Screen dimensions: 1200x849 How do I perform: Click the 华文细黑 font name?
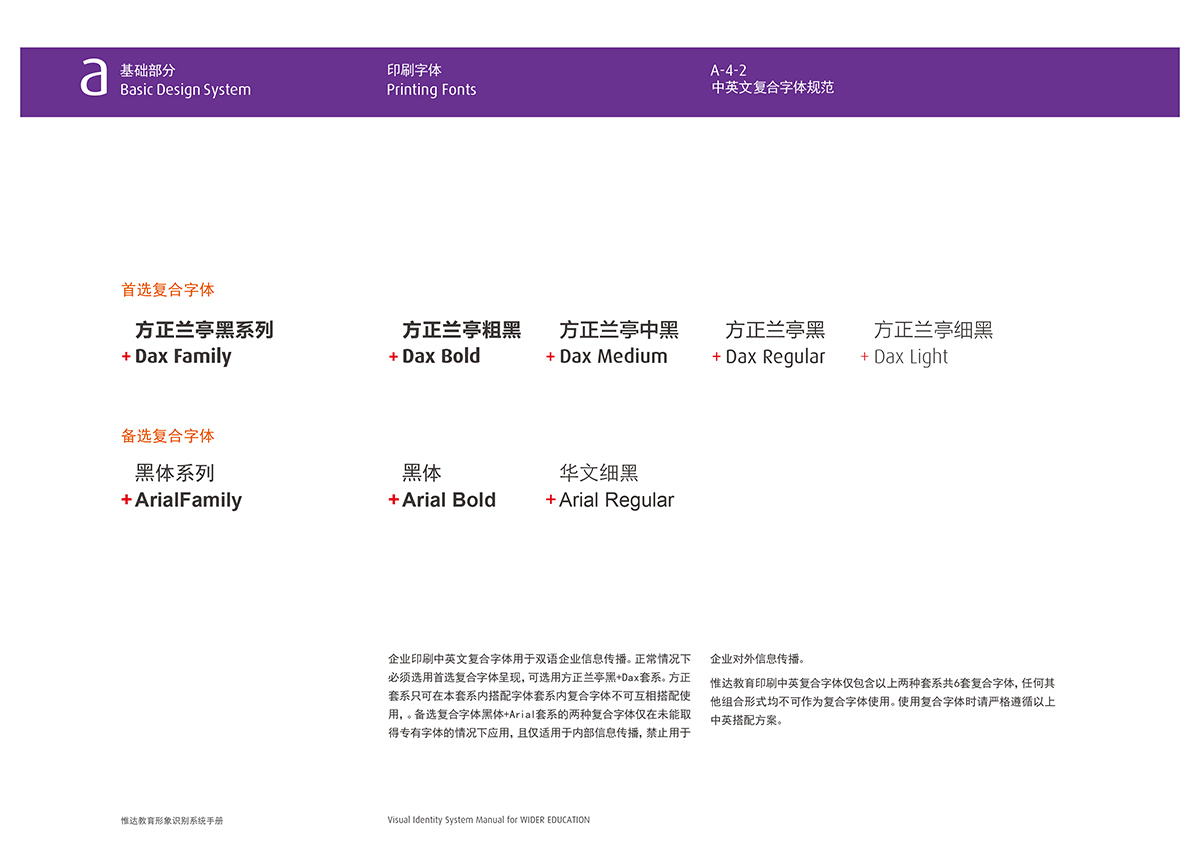coord(598,473)
